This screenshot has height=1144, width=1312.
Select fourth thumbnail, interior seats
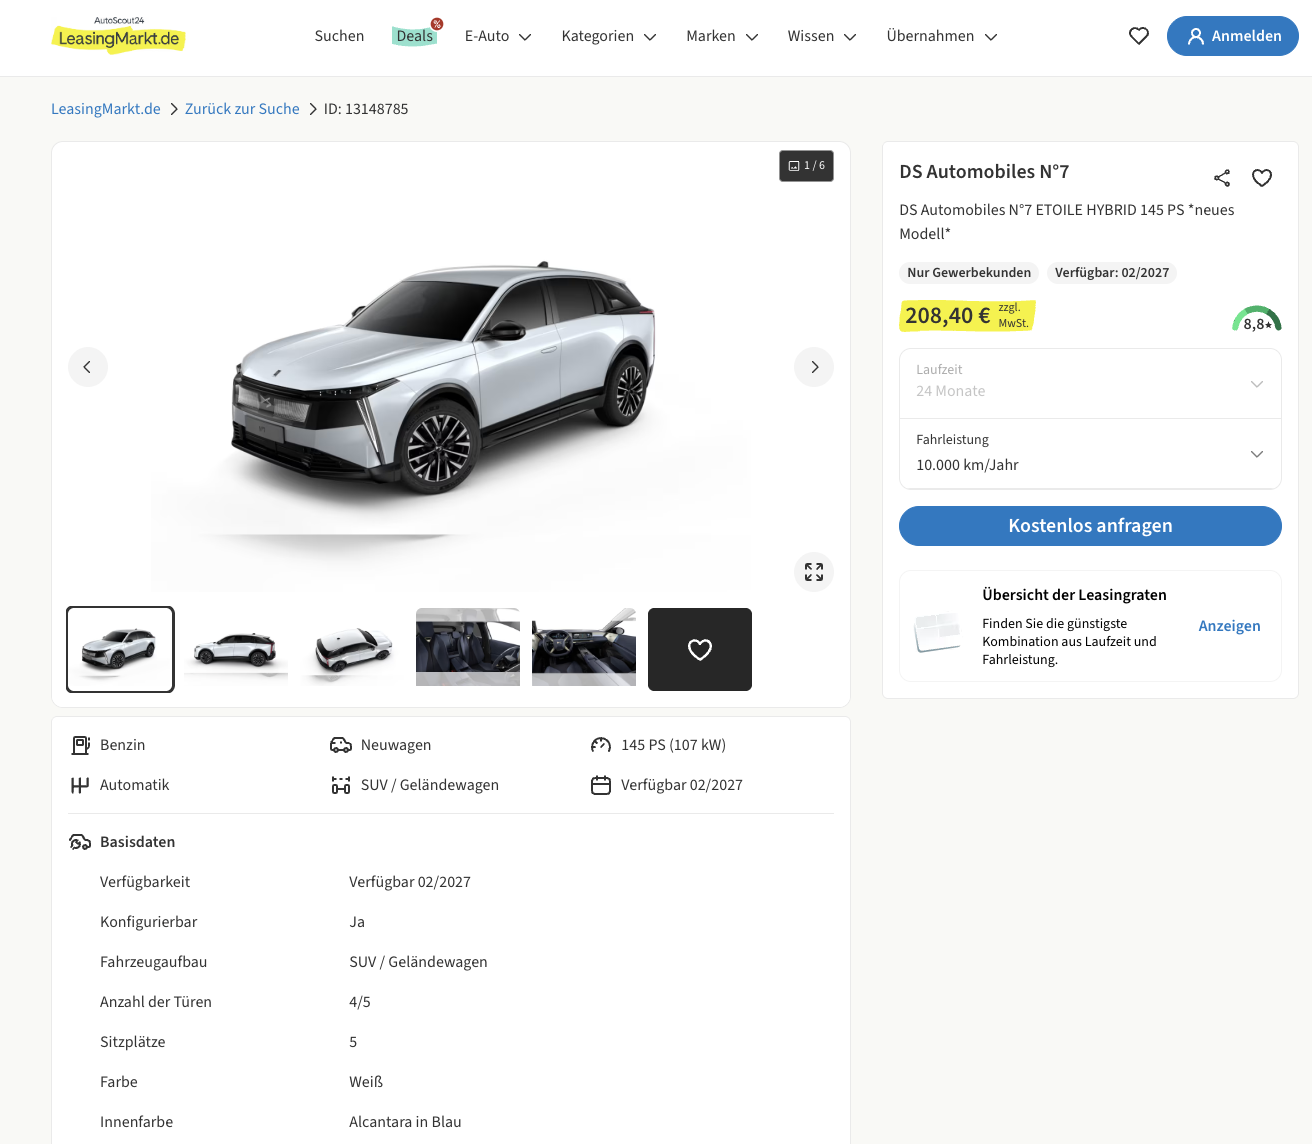468,649
